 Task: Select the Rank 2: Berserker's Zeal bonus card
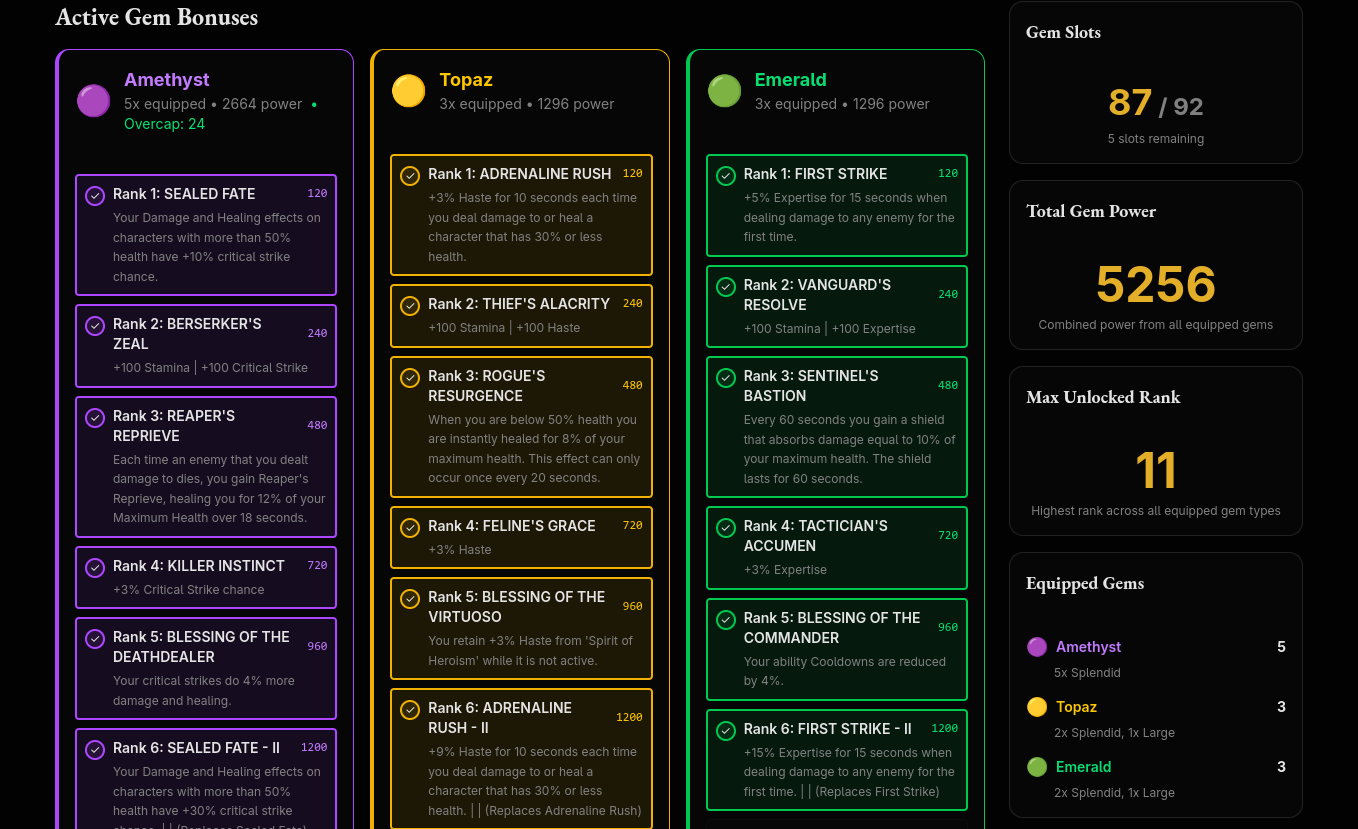206,345
